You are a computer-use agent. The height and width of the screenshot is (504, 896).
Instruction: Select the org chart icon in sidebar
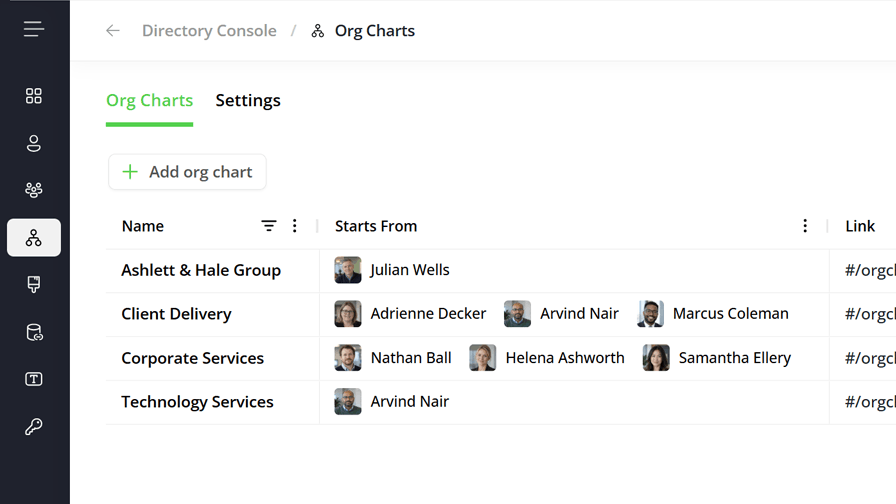click(x=34, y=237)
